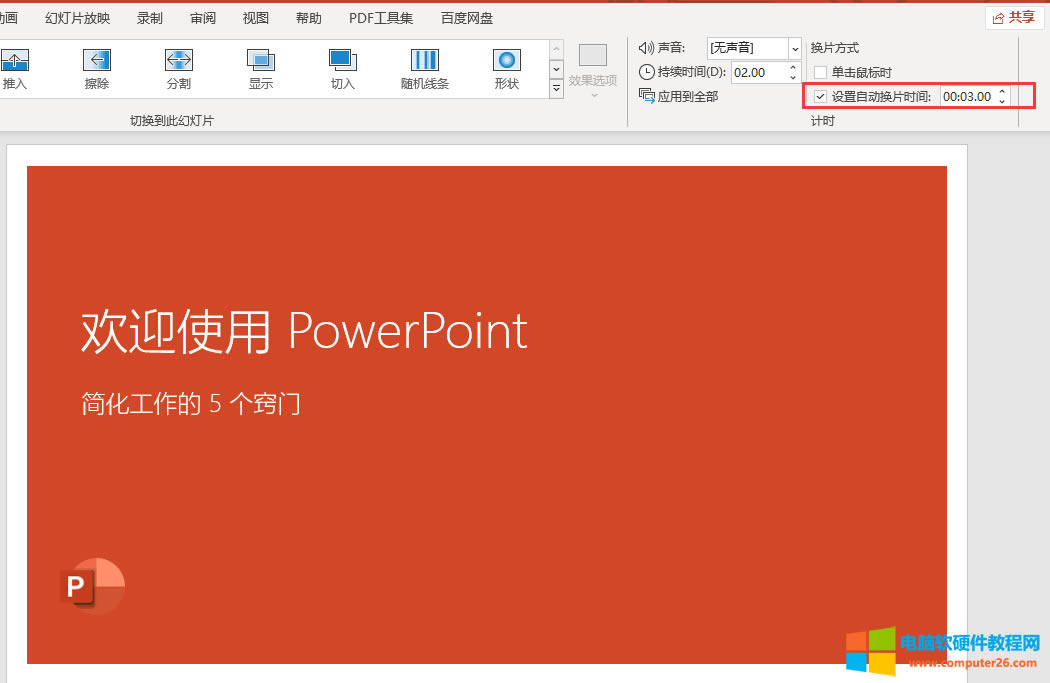Choose the 形状 (Shape) transition
The image size is (1050, 683).
click(507, 68)
